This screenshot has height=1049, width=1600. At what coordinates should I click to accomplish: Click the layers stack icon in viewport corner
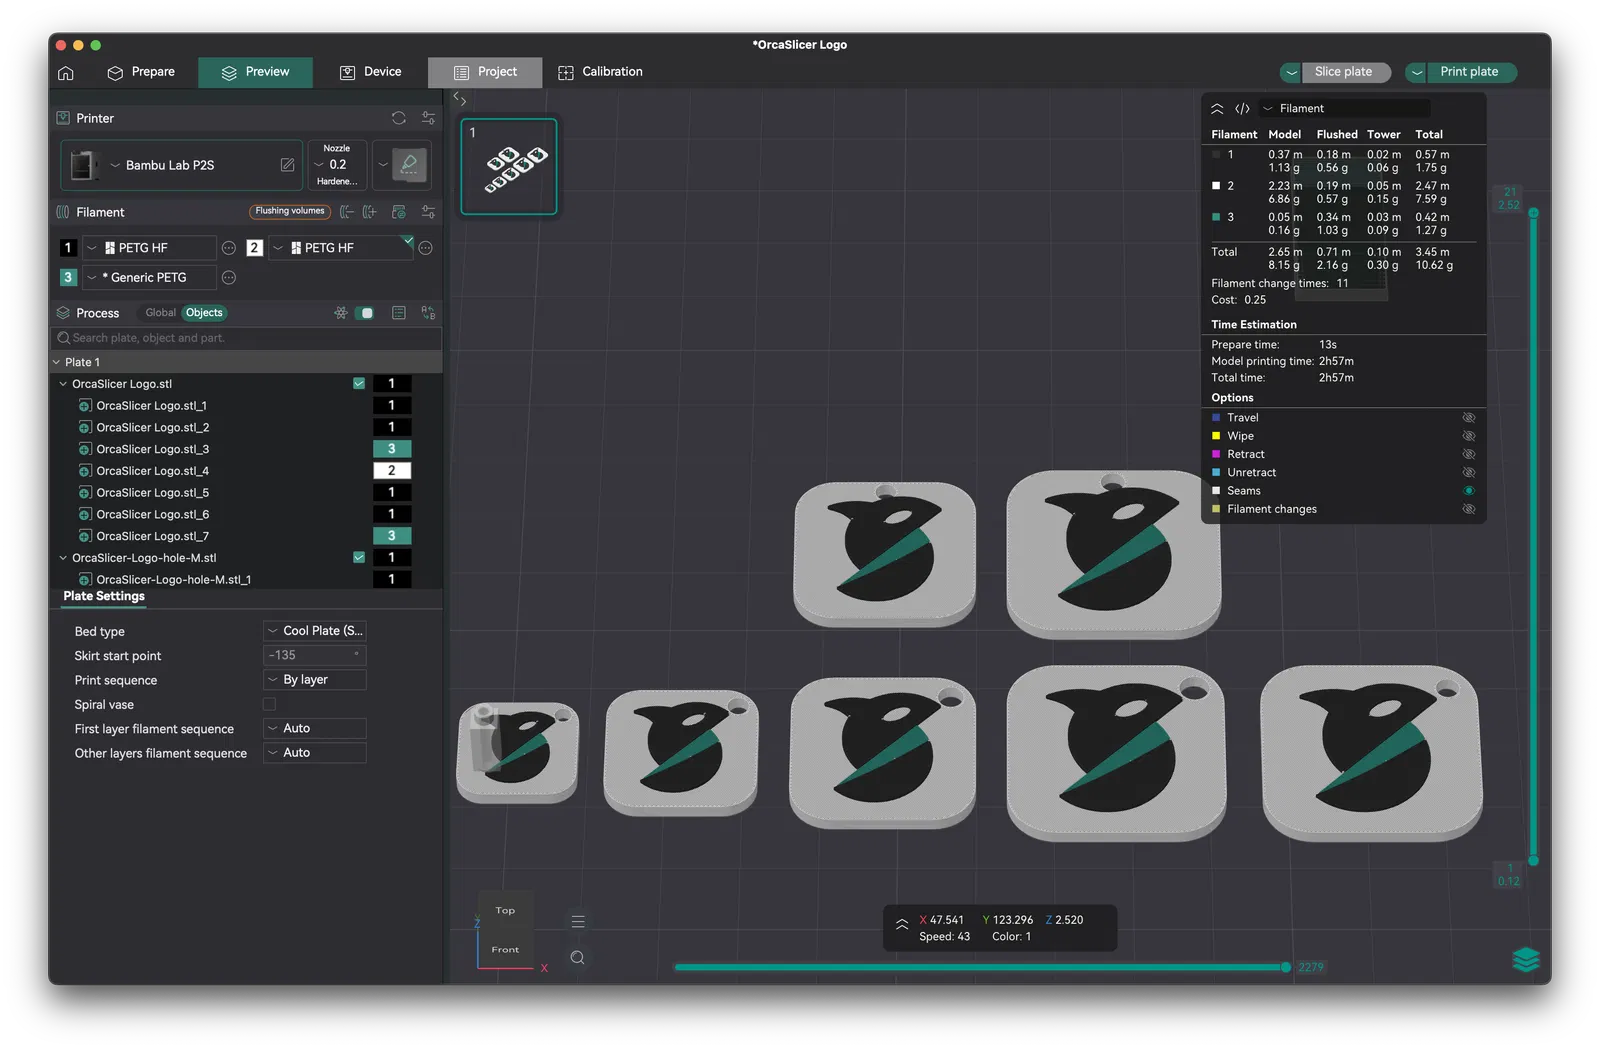[x=1526, y=959]
